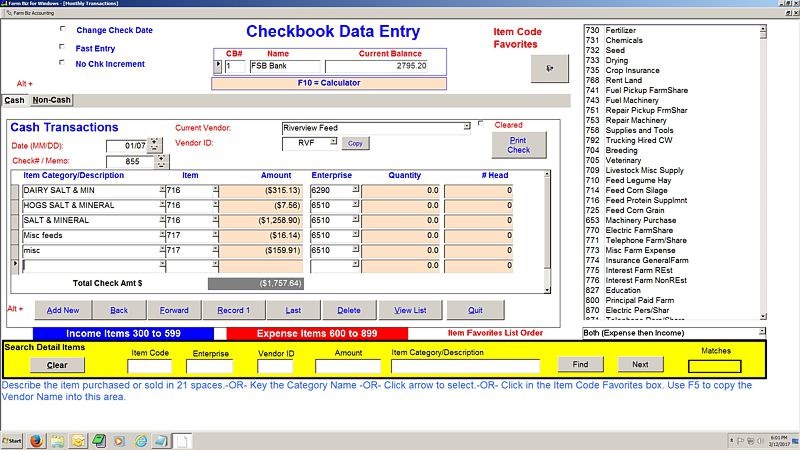
Task: Click the Check# / Memo spinner control
Action: pyautogui.click(x=161, y=161)
